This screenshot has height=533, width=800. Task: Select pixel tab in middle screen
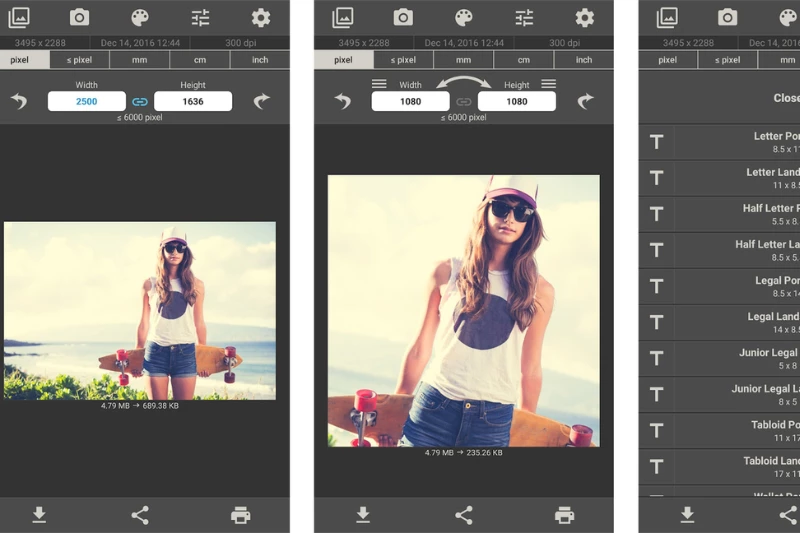pos(343,60)
